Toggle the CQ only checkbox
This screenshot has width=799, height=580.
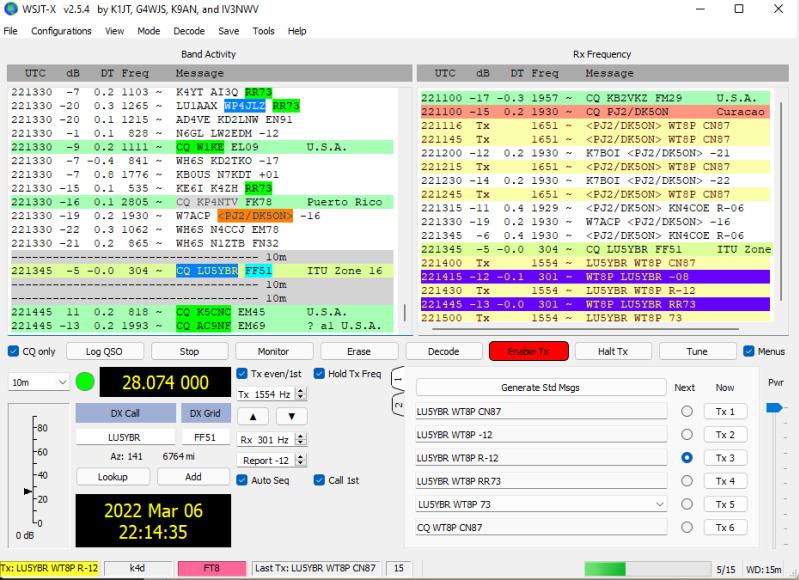pos(13,351)
